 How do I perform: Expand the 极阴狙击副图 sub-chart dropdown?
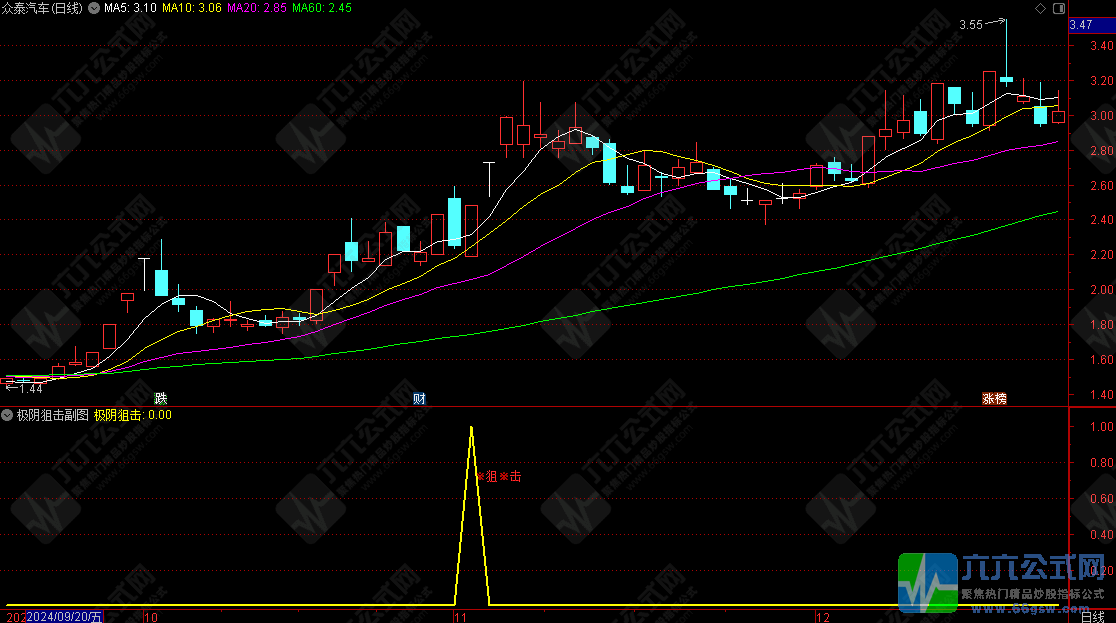click(8, 414)
